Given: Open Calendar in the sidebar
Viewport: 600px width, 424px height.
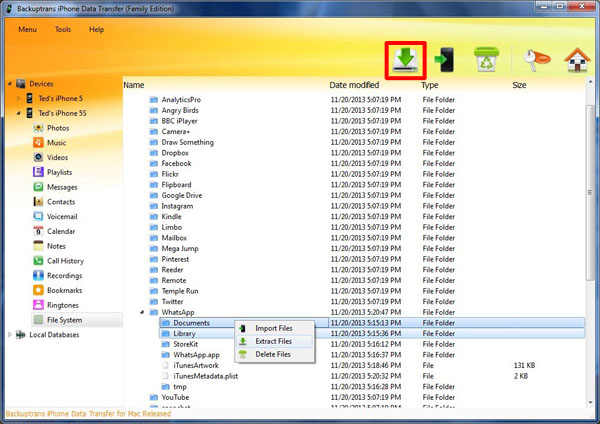Looking at the screenshot, I should (x=61, y=231).
